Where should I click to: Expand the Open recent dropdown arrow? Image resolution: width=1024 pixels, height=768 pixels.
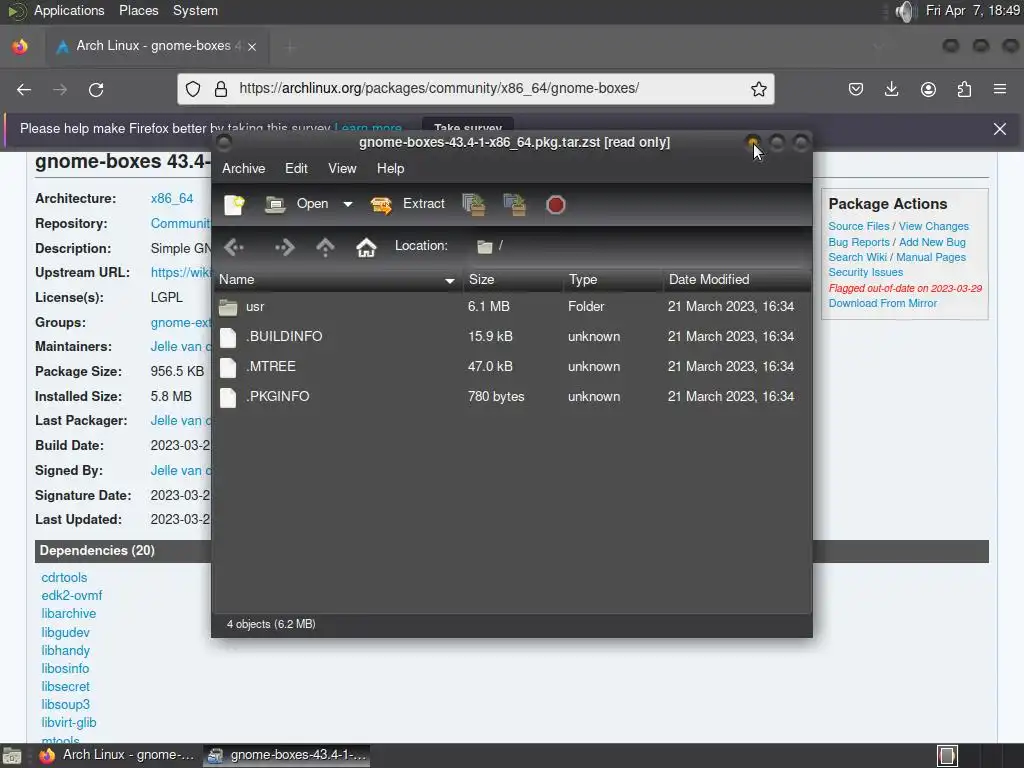[x=348, y=204]
